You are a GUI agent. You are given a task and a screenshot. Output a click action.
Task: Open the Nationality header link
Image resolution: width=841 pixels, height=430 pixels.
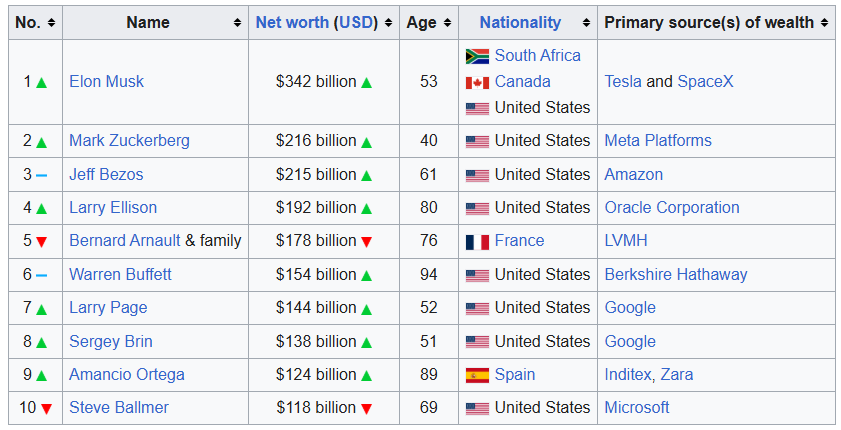pyautogui.click(x=520, y=22)
